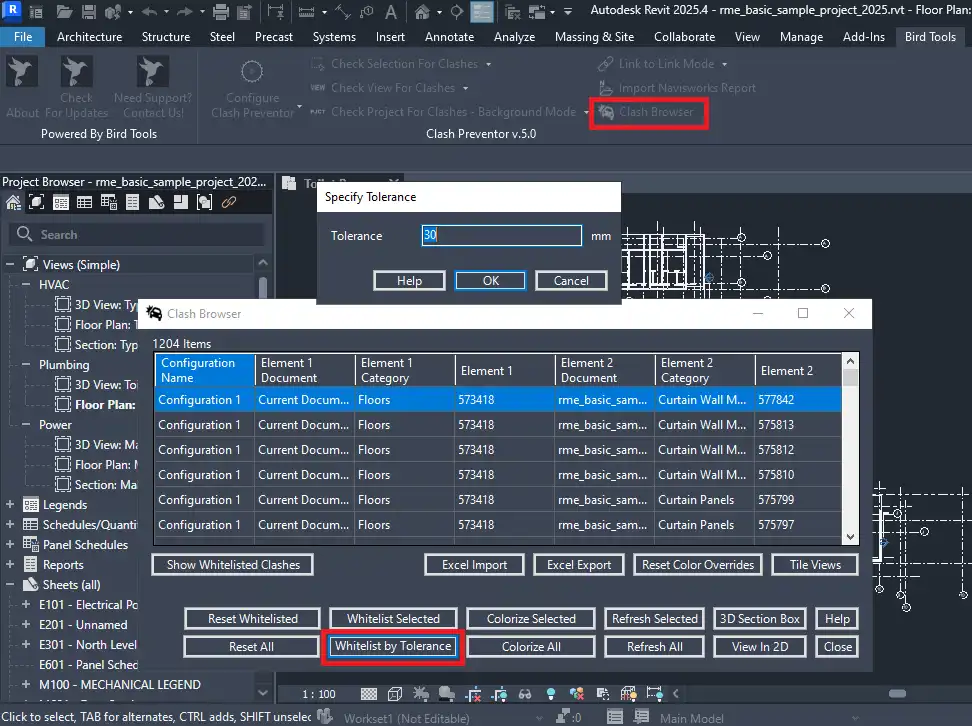Click the Clash Browser ribbon button
Viewport: 972px width, 726px height.
[647, 112]
